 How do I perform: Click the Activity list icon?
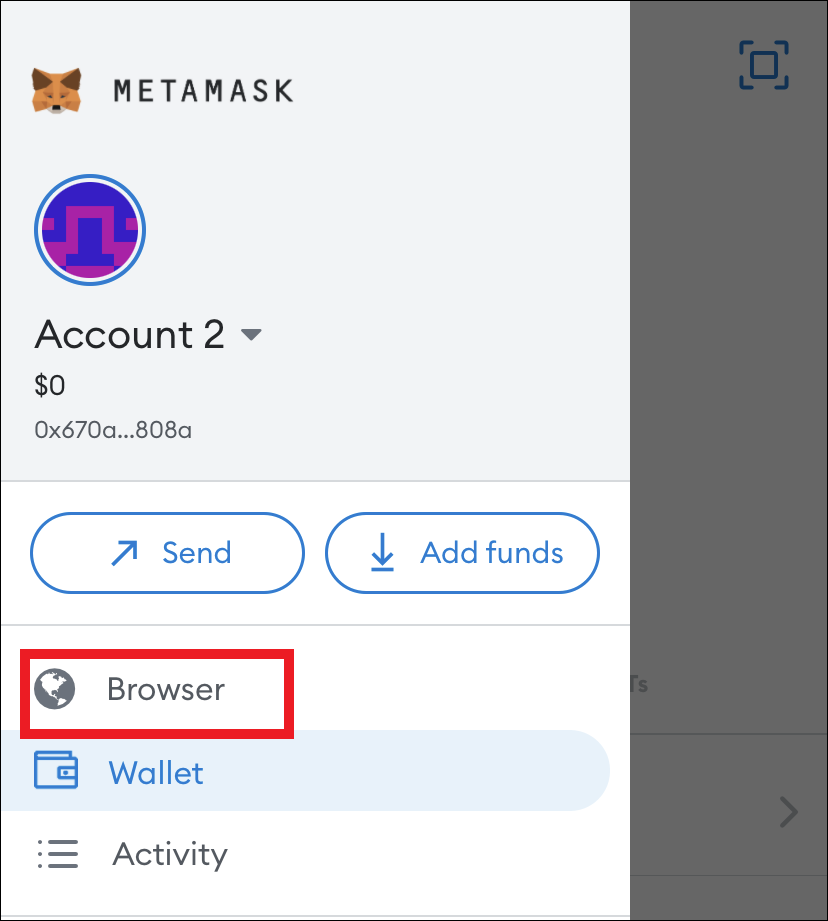(58, 854)
